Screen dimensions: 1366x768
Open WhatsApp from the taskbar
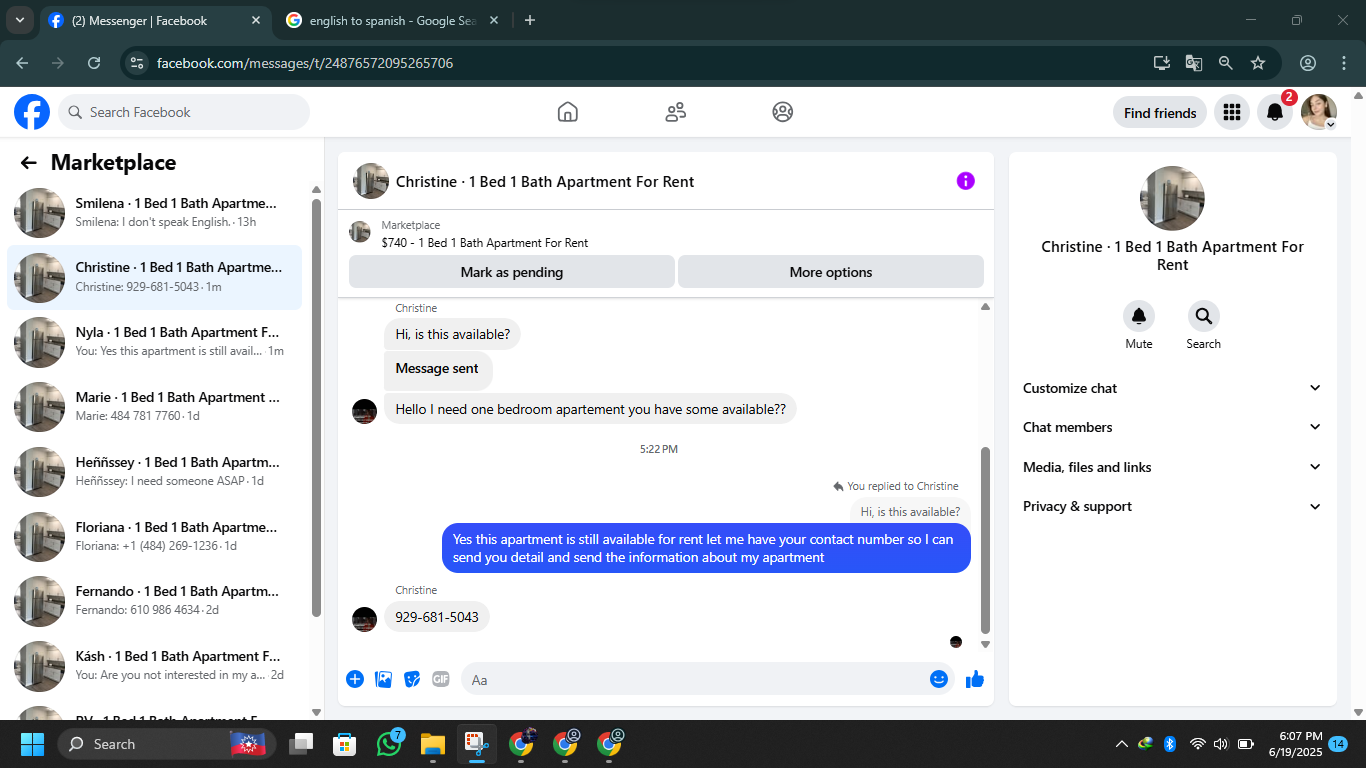(389, 744)
